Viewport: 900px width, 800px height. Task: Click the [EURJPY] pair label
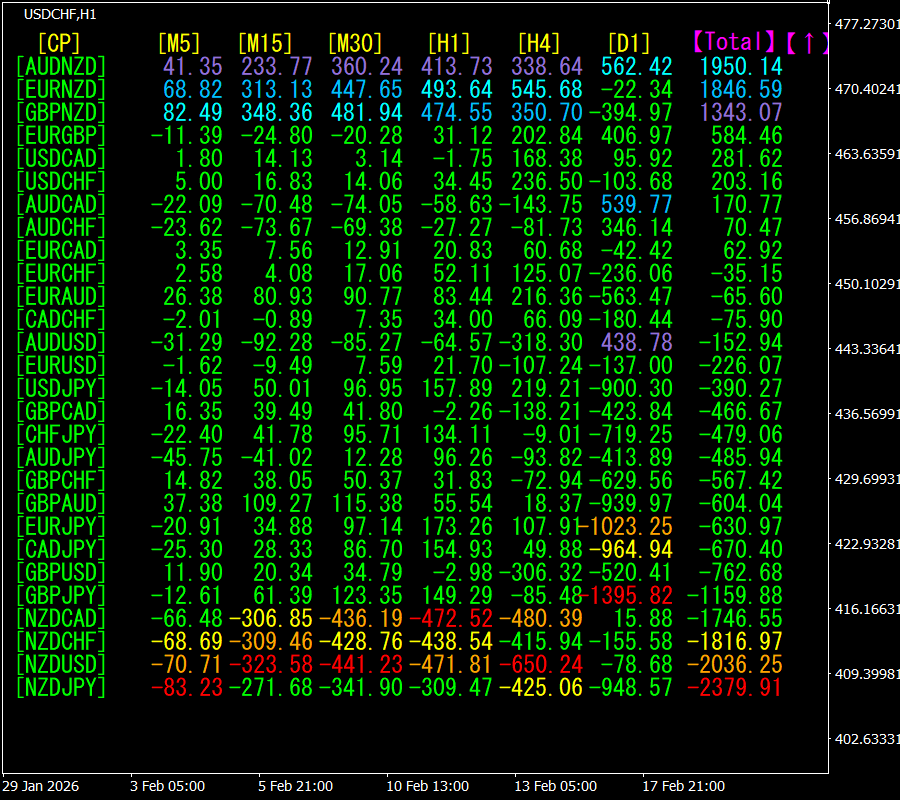click(61, 526)
